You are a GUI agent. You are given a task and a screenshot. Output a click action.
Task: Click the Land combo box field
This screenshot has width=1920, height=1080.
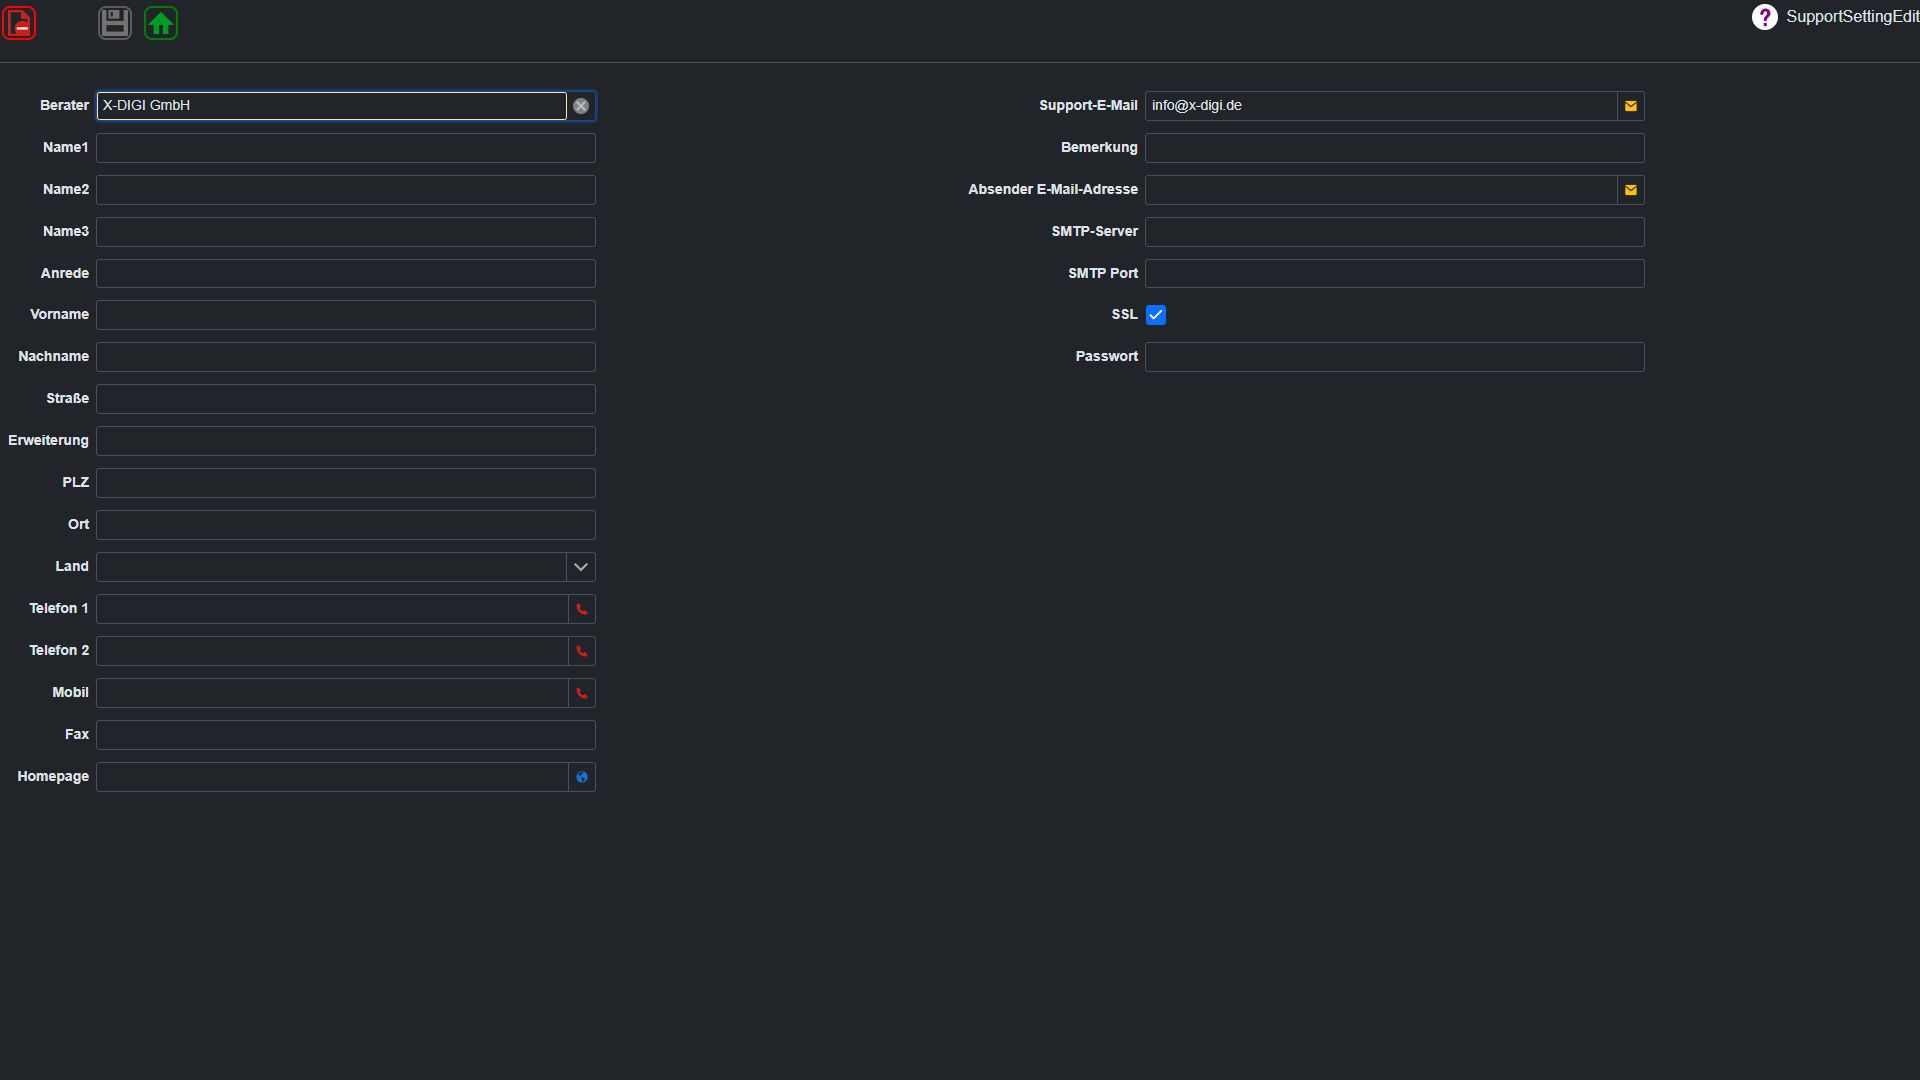click(x=331, y=567)
